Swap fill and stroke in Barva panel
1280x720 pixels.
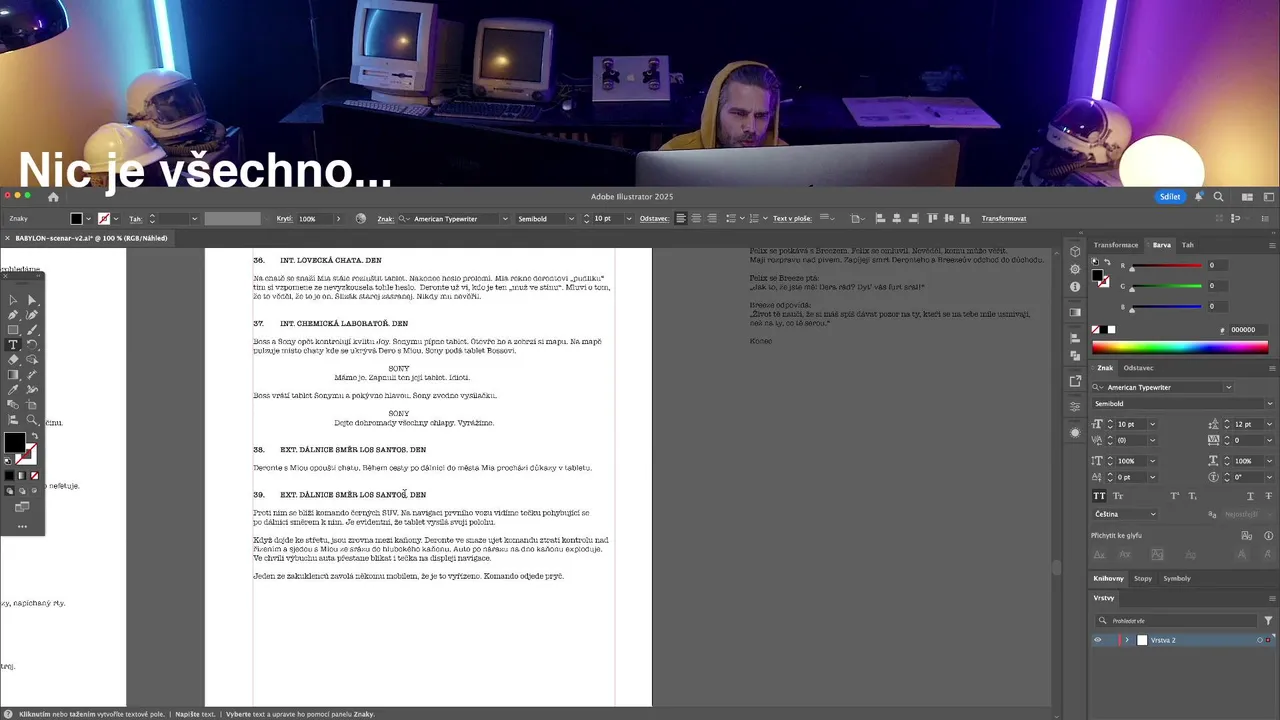[x=1107, y=262]
